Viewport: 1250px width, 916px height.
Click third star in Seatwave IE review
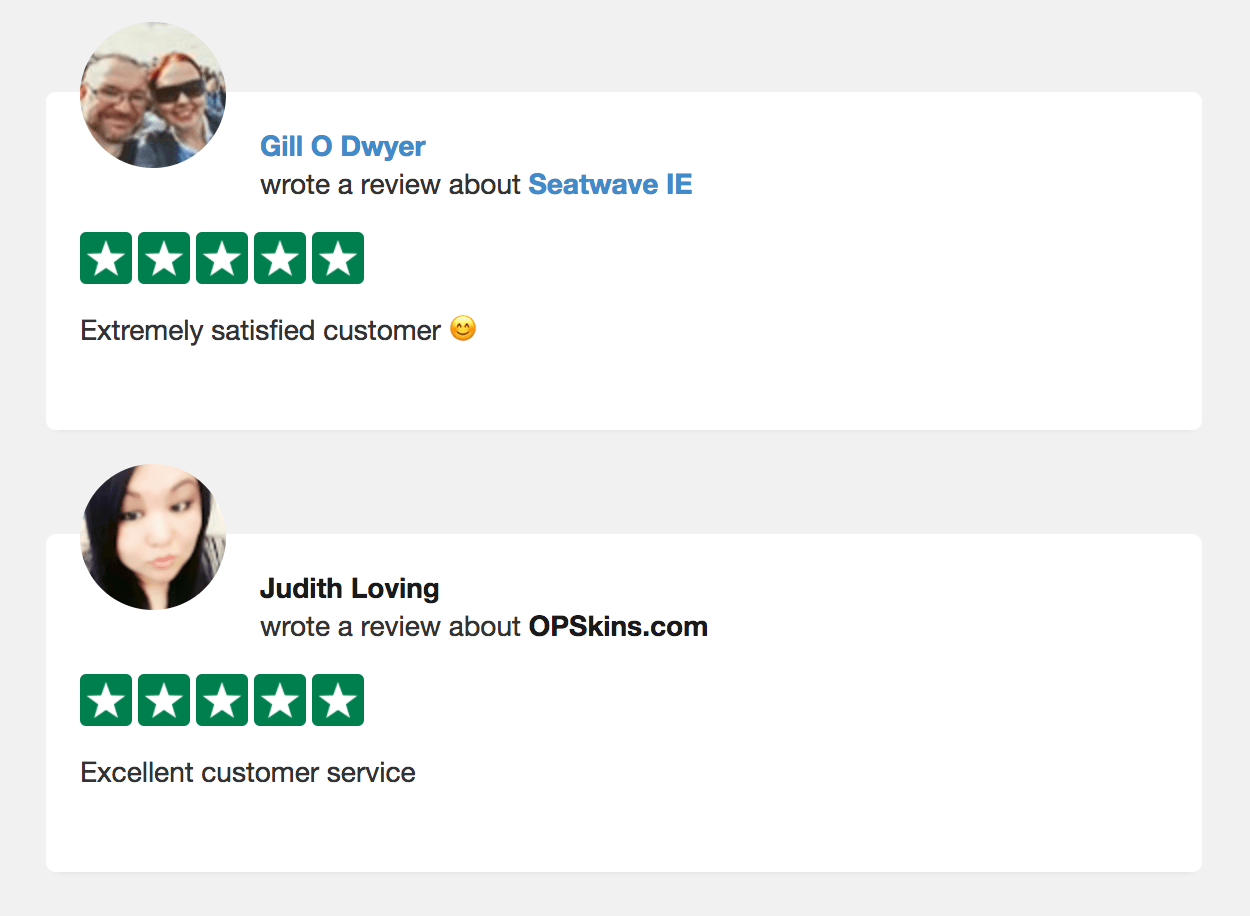coord(222,258)
